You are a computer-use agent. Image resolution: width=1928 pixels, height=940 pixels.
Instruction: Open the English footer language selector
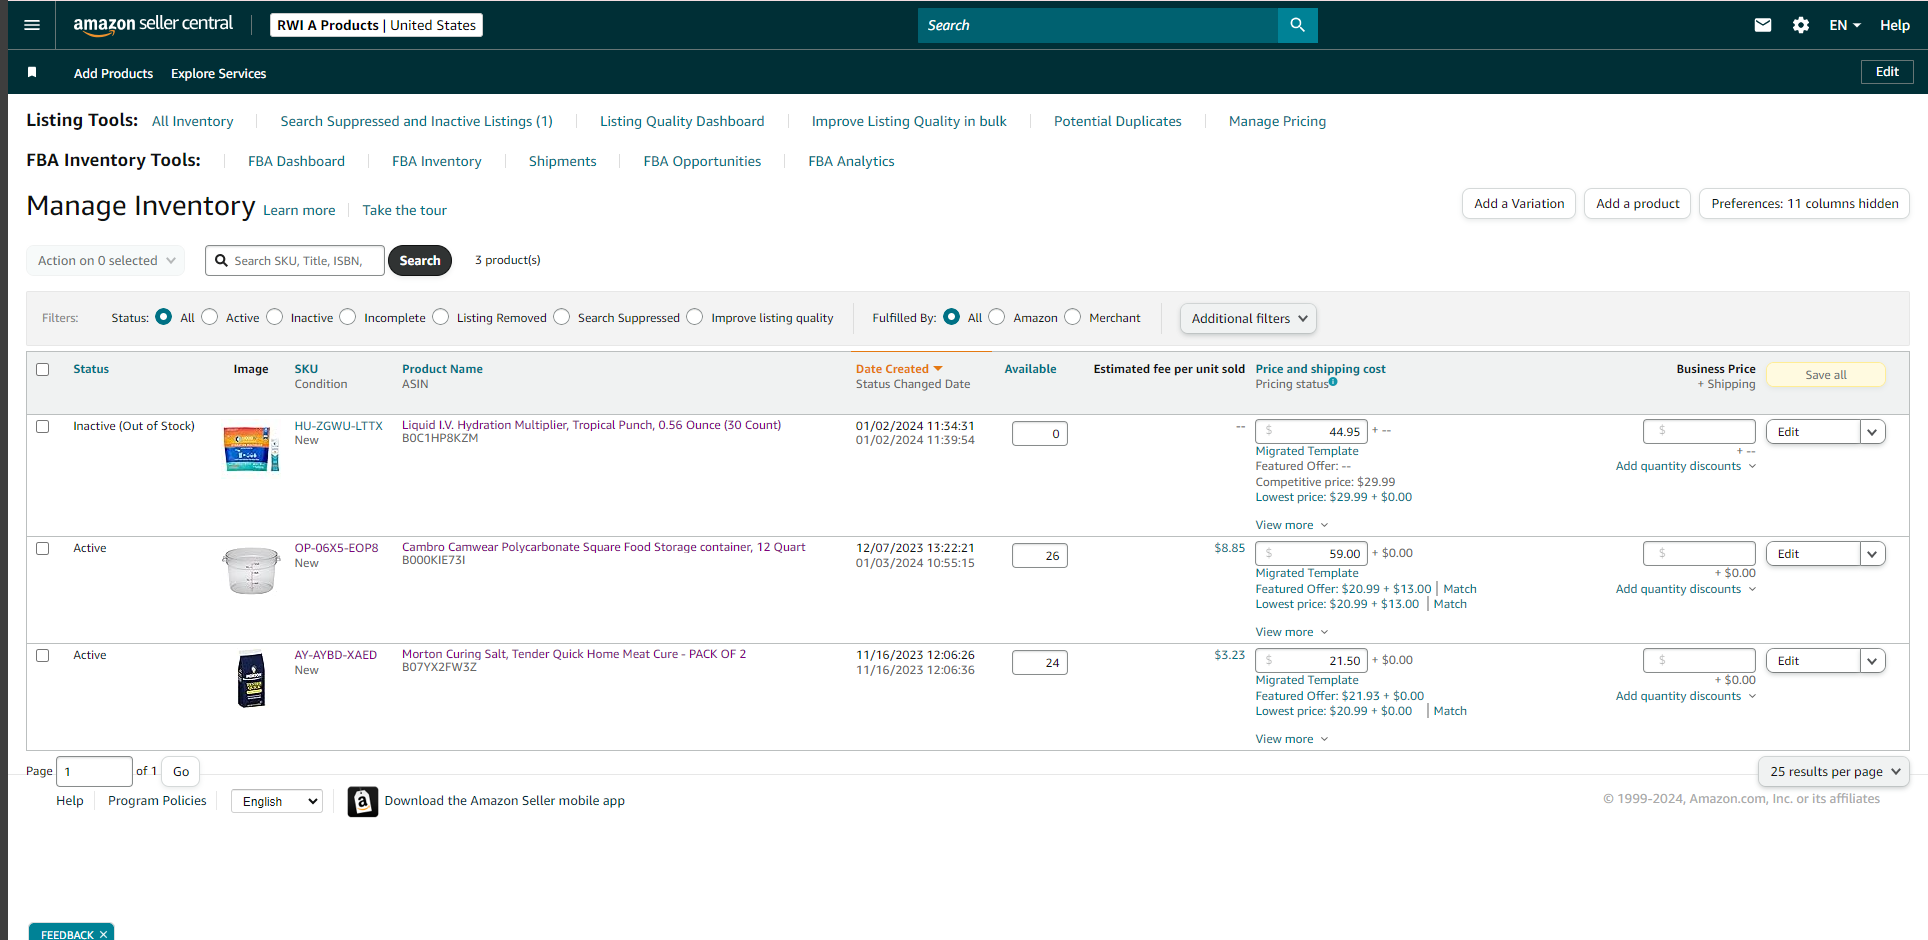(277, 801)
